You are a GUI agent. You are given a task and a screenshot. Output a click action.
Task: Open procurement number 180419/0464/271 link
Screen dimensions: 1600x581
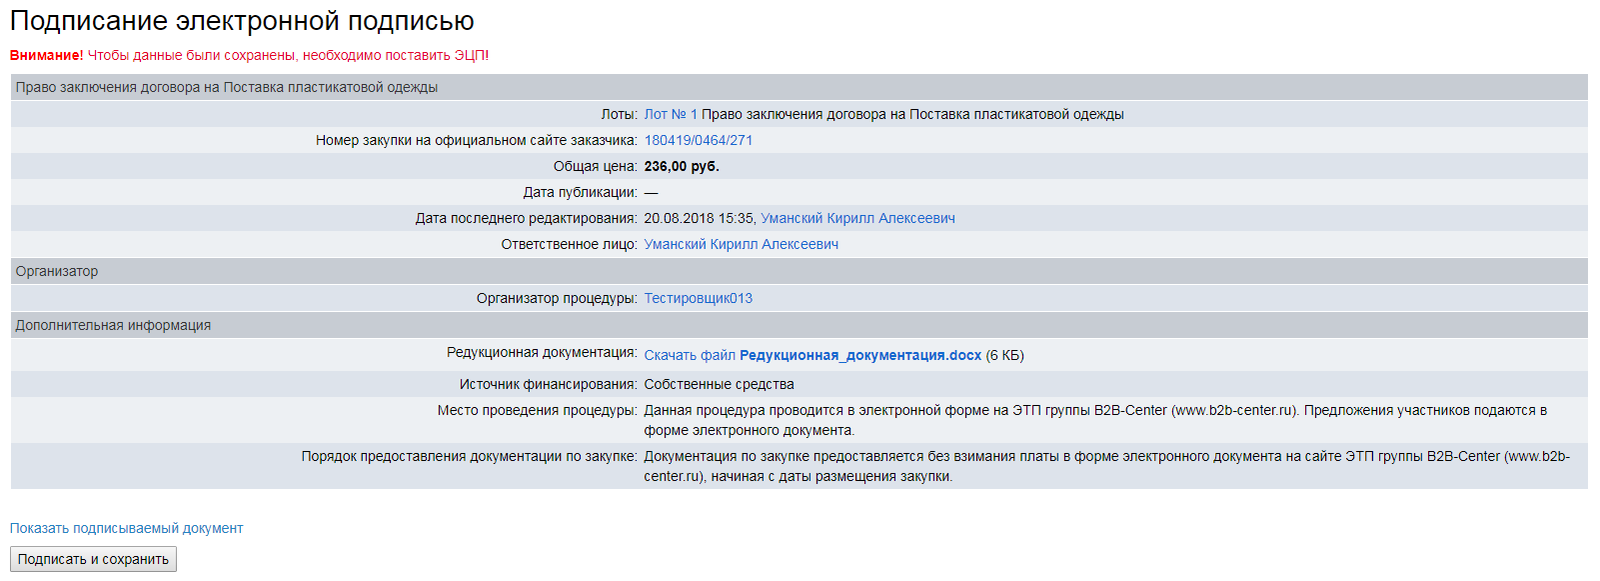tap(698, 140)
